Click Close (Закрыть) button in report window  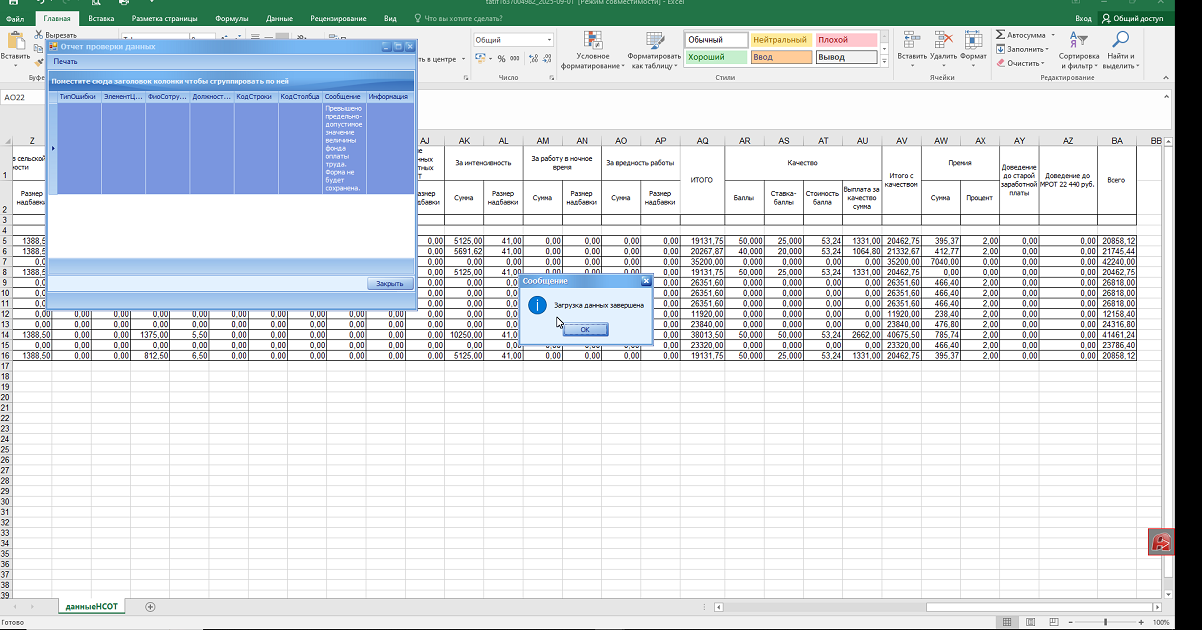[x=389, y=284]
